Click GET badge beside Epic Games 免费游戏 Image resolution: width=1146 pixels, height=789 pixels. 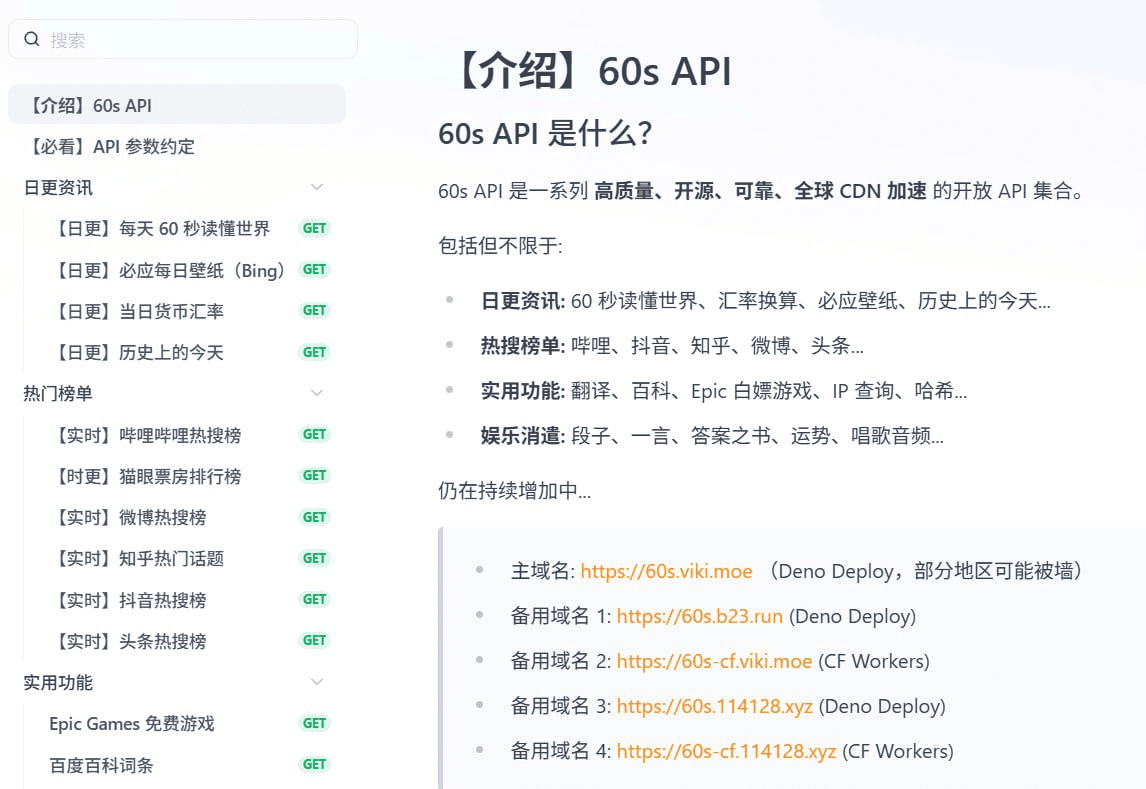pyautogui.click(x=315, y=723)
